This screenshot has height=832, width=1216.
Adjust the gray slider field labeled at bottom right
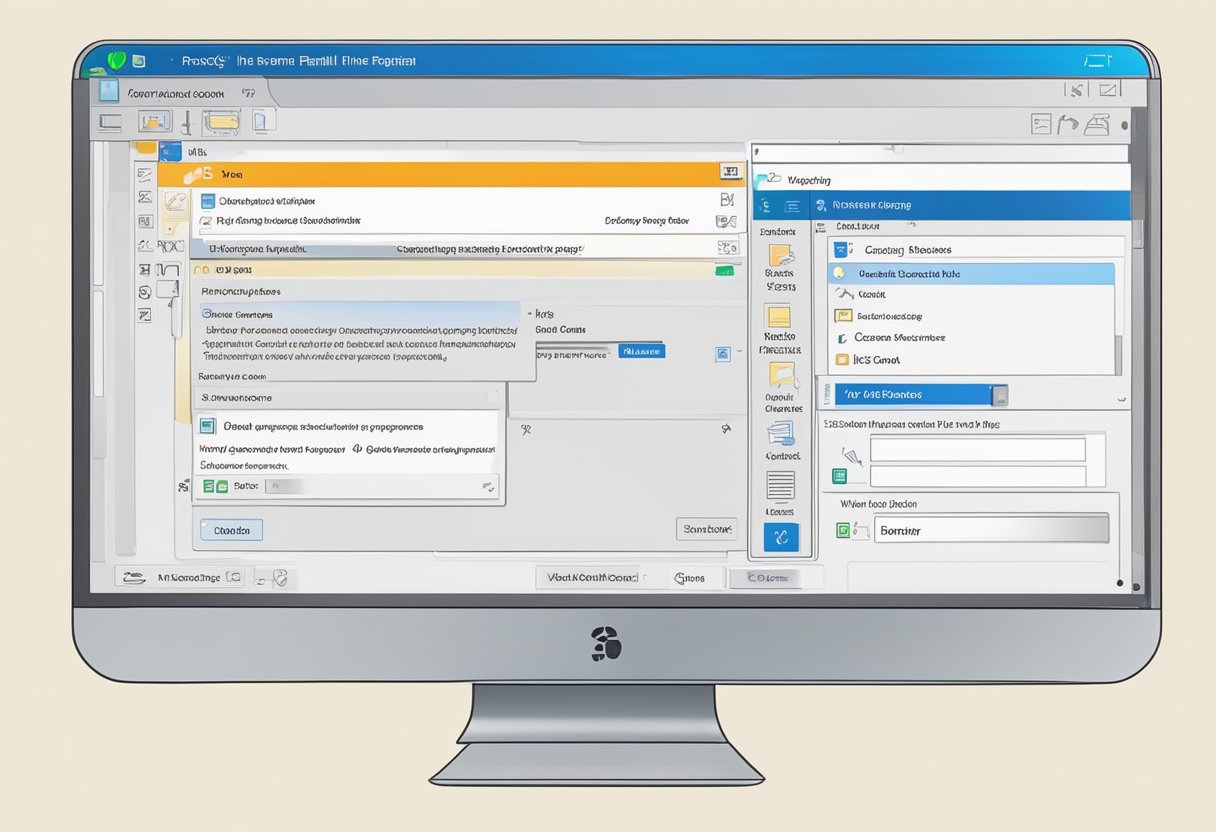988,530
